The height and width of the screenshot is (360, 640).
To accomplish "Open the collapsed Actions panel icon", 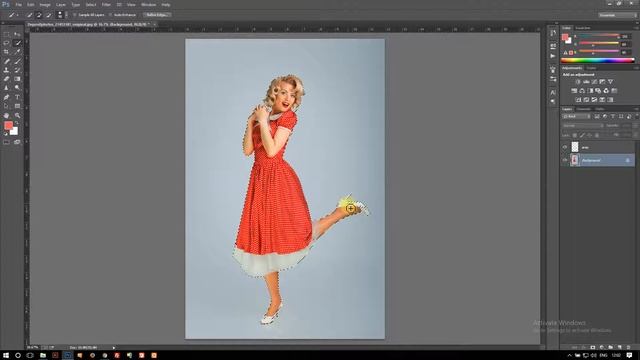I will click(x=553, y=56).
